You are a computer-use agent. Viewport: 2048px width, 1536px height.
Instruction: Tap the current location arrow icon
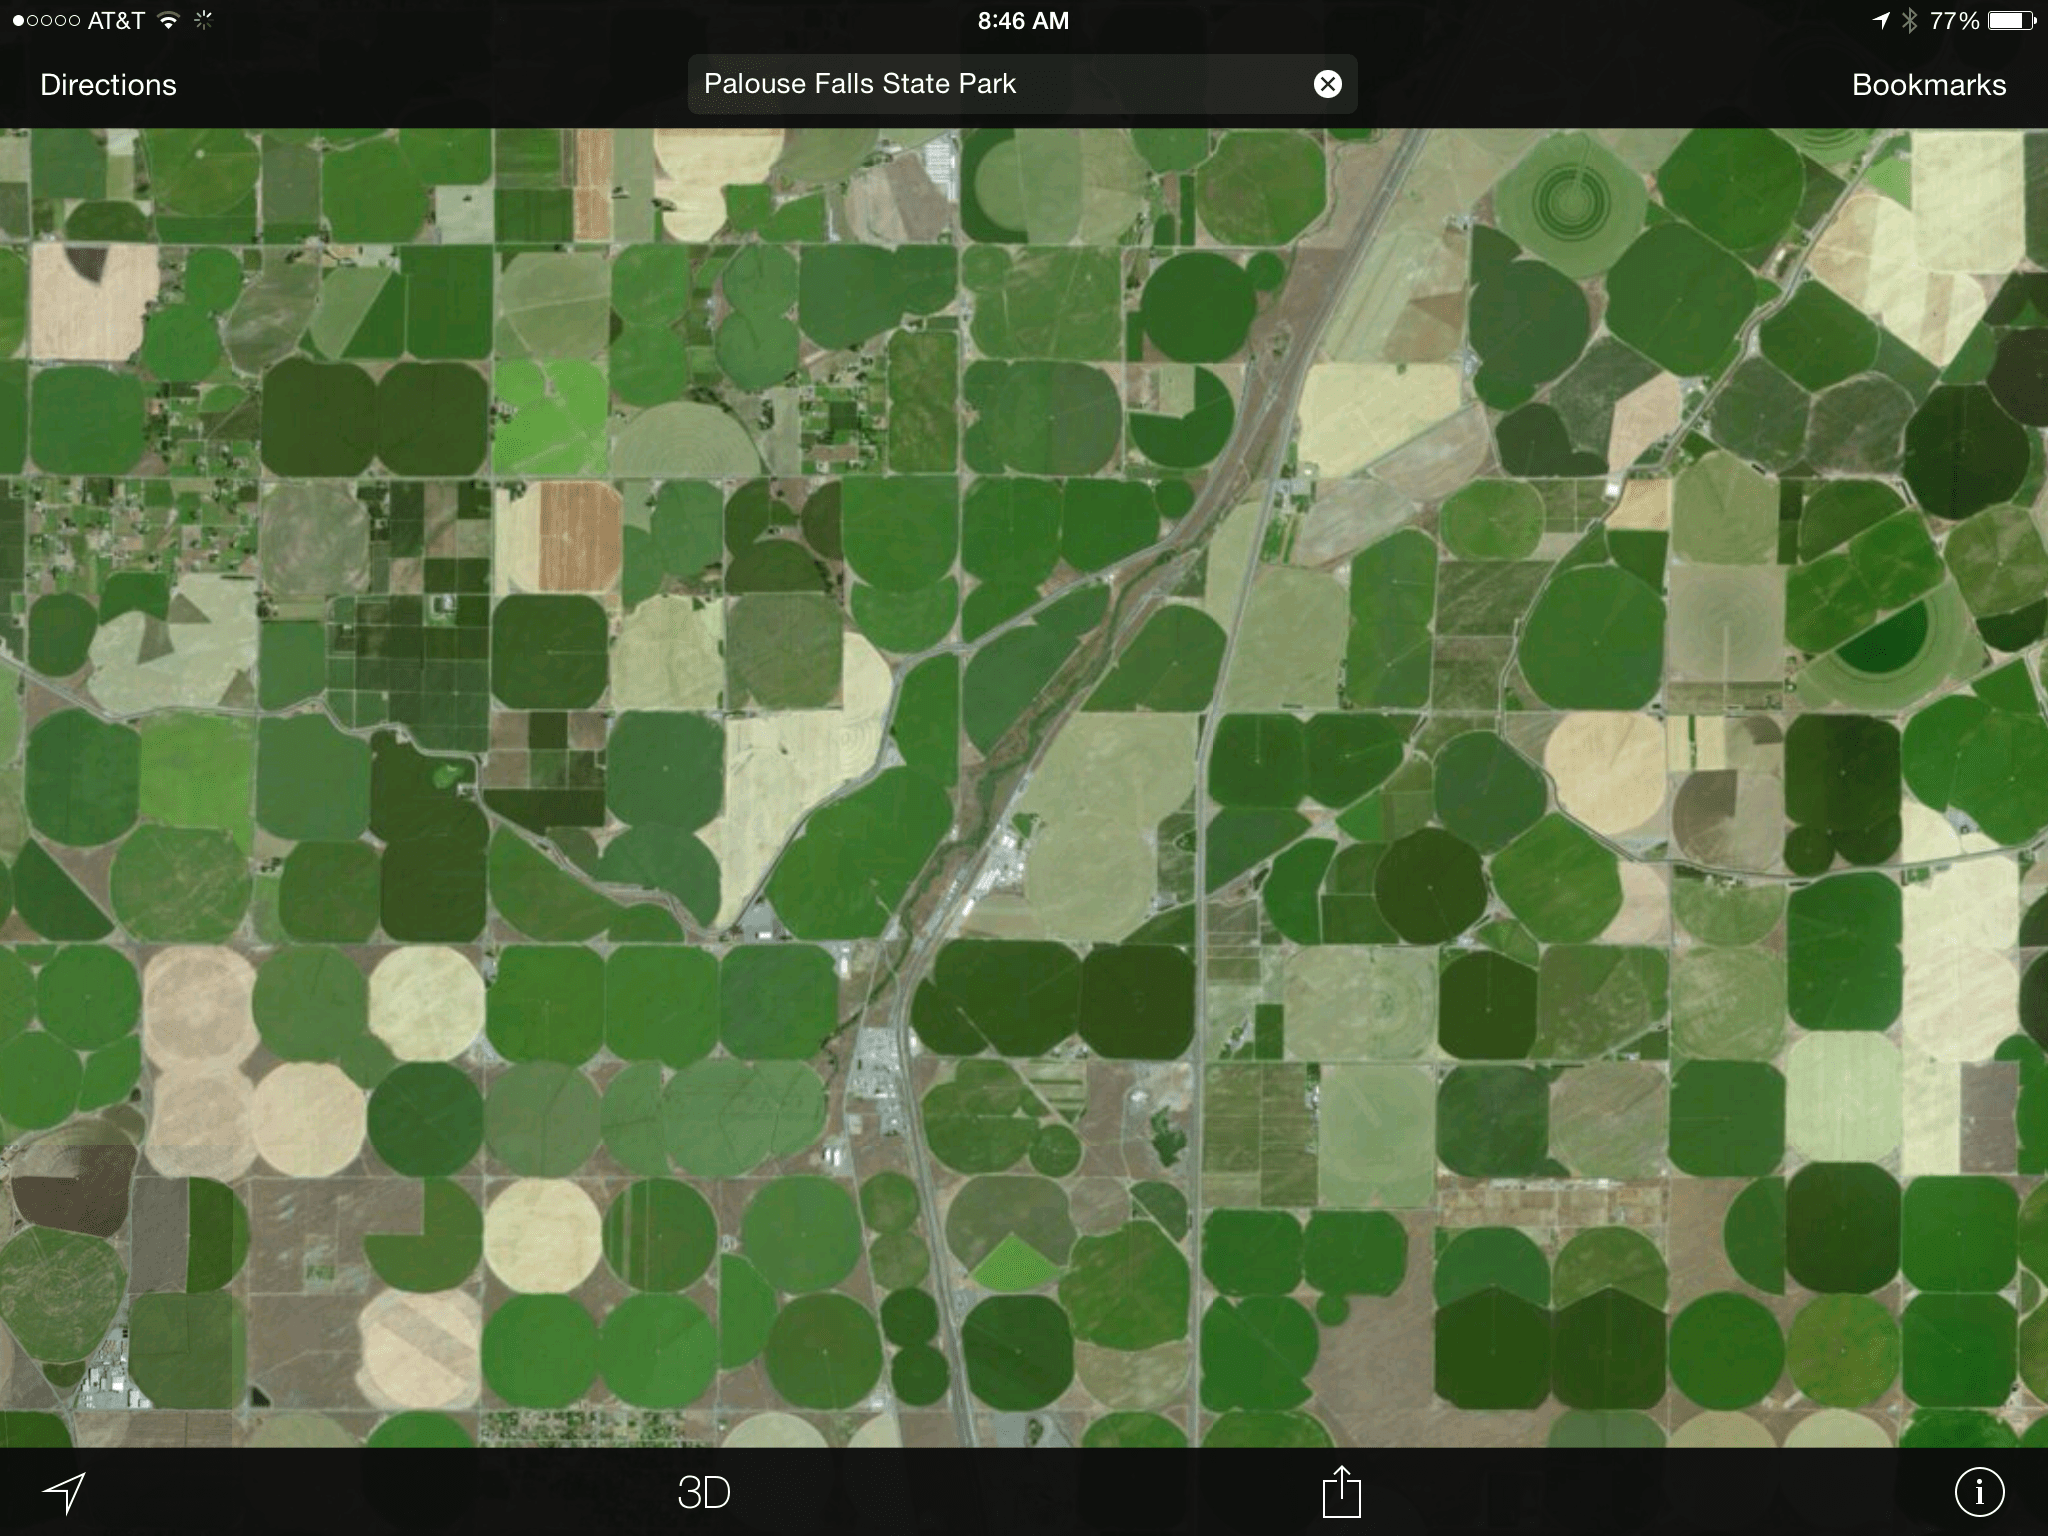[64, 1493]
